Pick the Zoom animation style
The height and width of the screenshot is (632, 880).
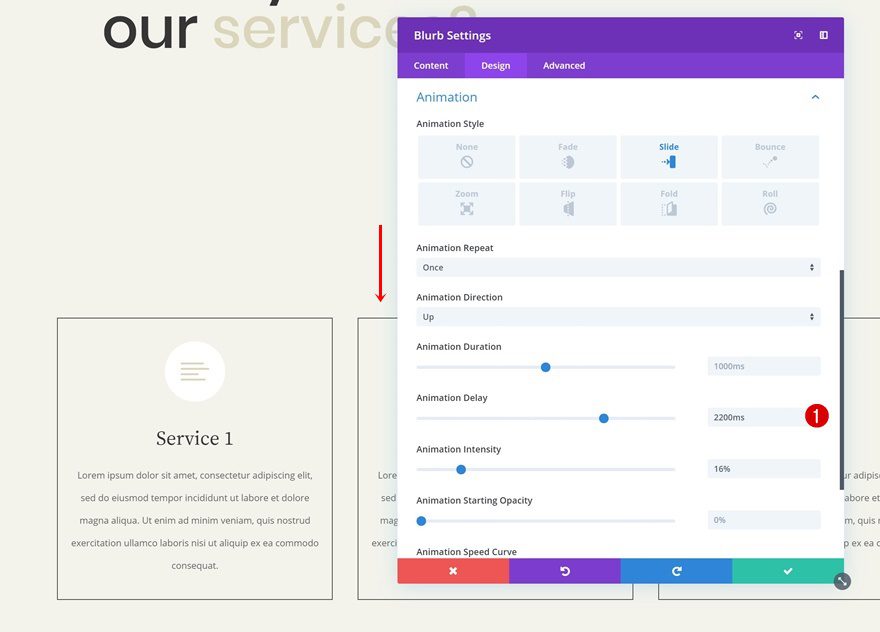click(466, 204)
